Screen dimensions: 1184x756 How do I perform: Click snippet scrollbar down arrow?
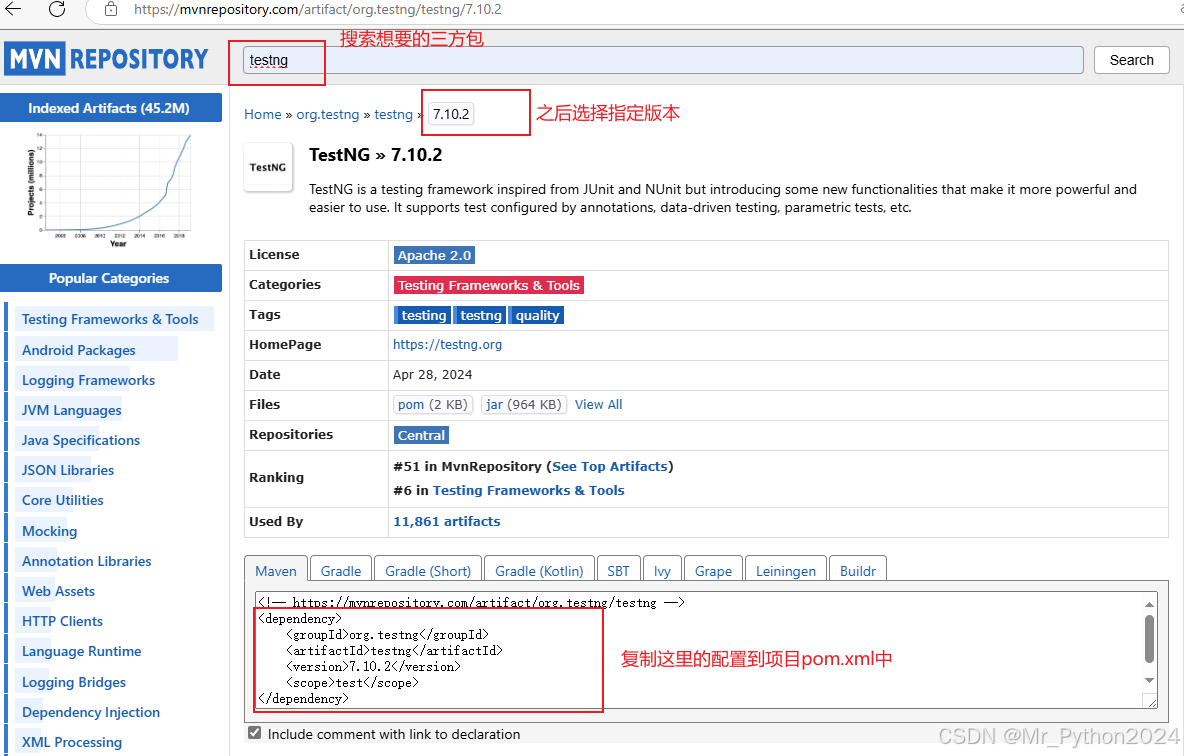(x=1149, y=680)
